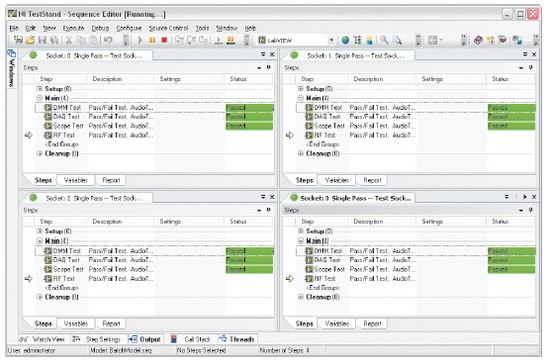
Task: Click the Paste toolbar icon
Action: (x=93, y=40)
